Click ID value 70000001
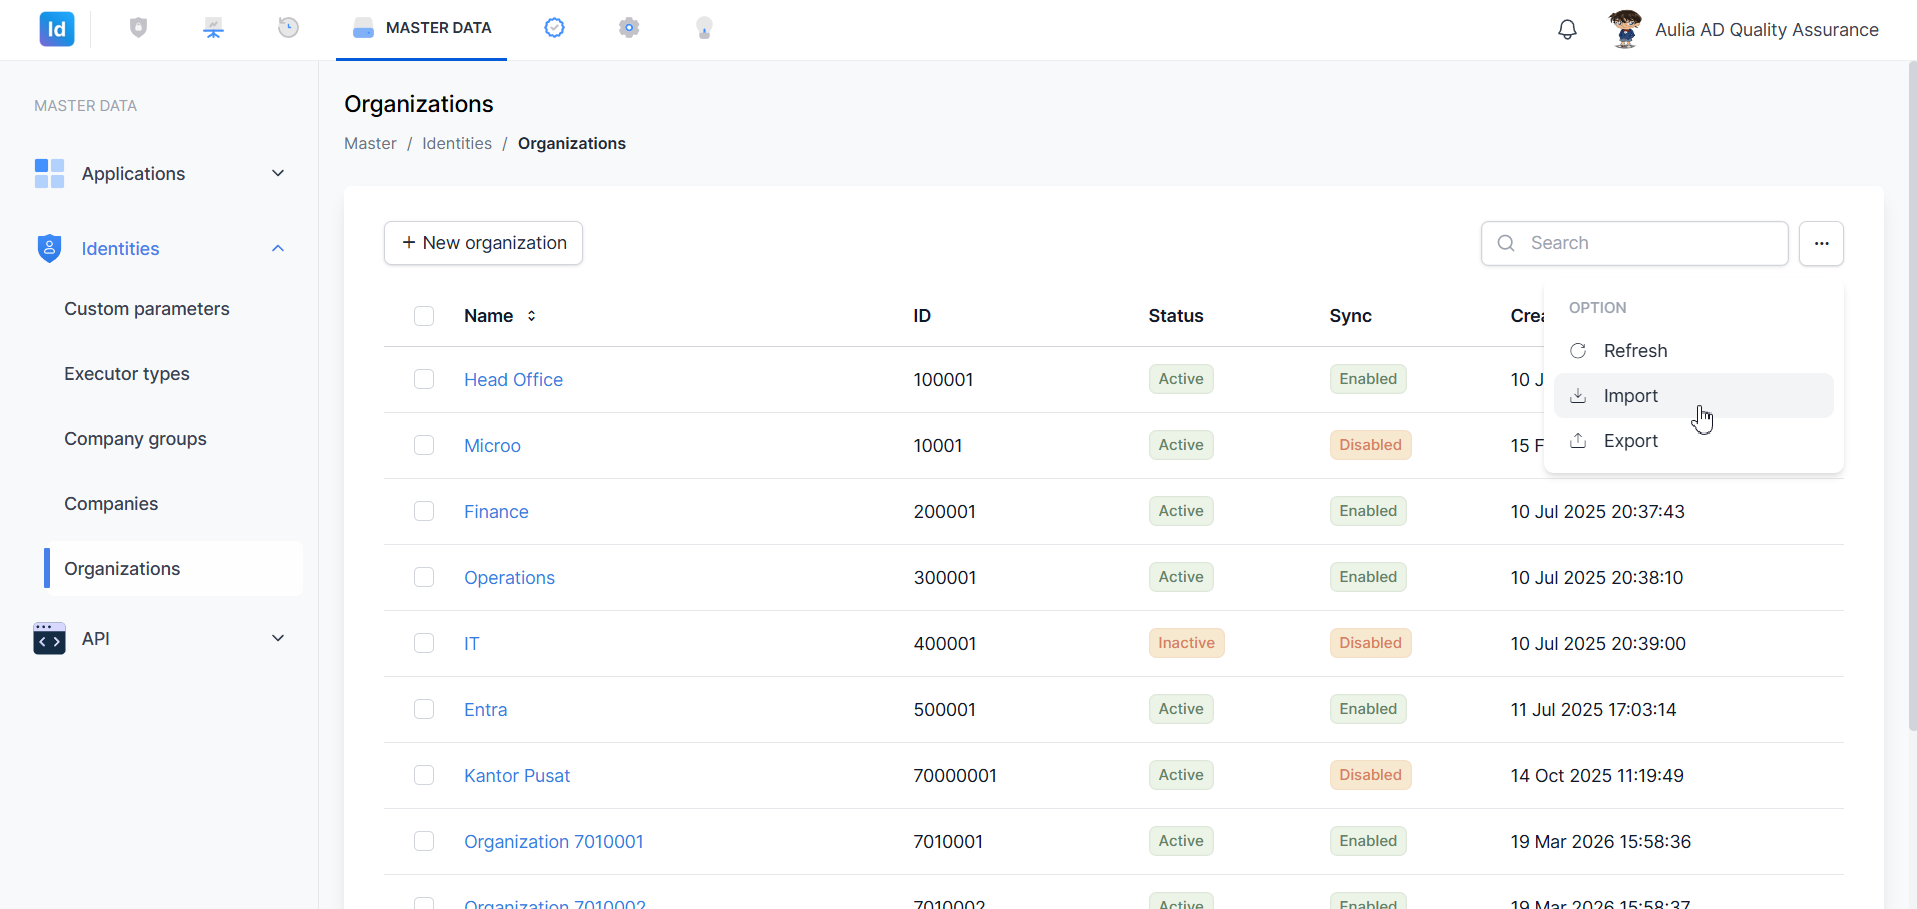 [955, 776]
